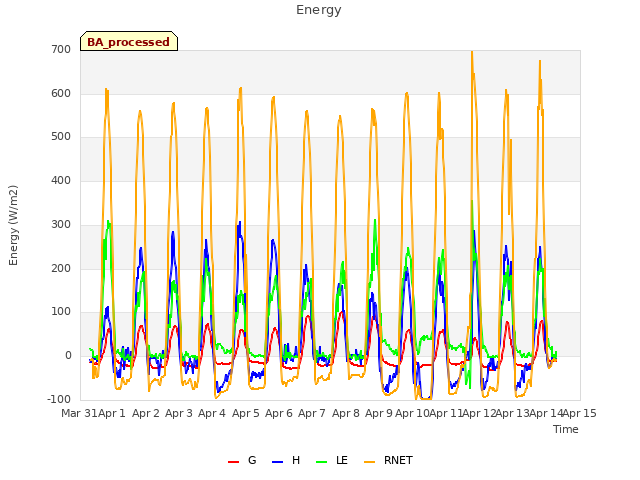Toggle the H series legend entry
The width and height of the screenshot is (640, 480).
pos(286,460)
